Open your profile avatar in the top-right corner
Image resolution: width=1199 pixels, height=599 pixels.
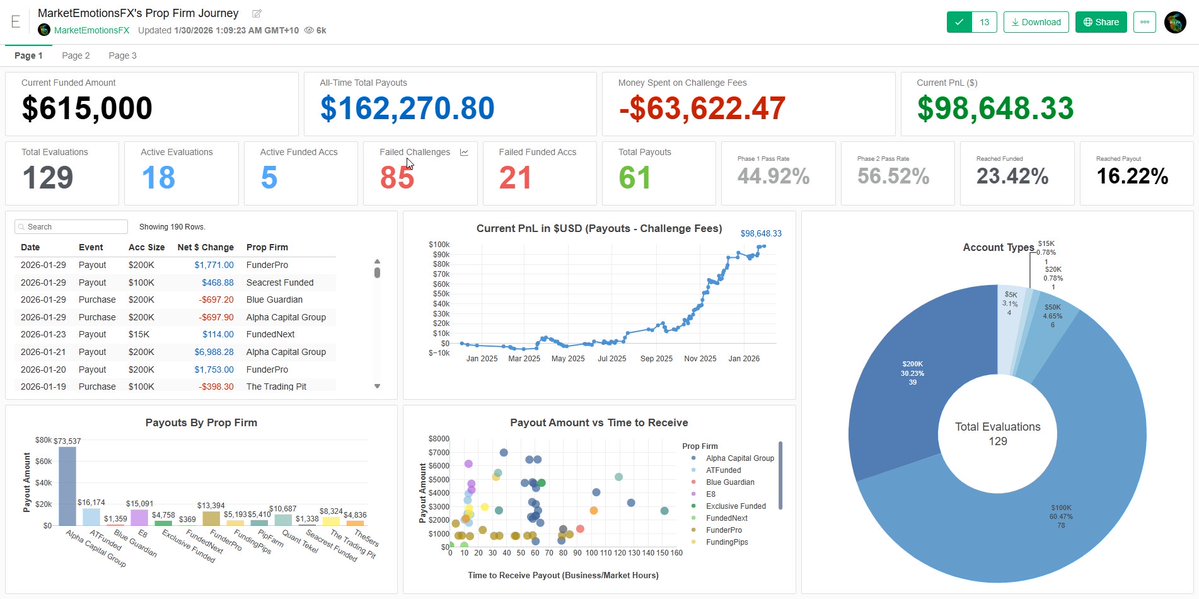point(1174,21)
